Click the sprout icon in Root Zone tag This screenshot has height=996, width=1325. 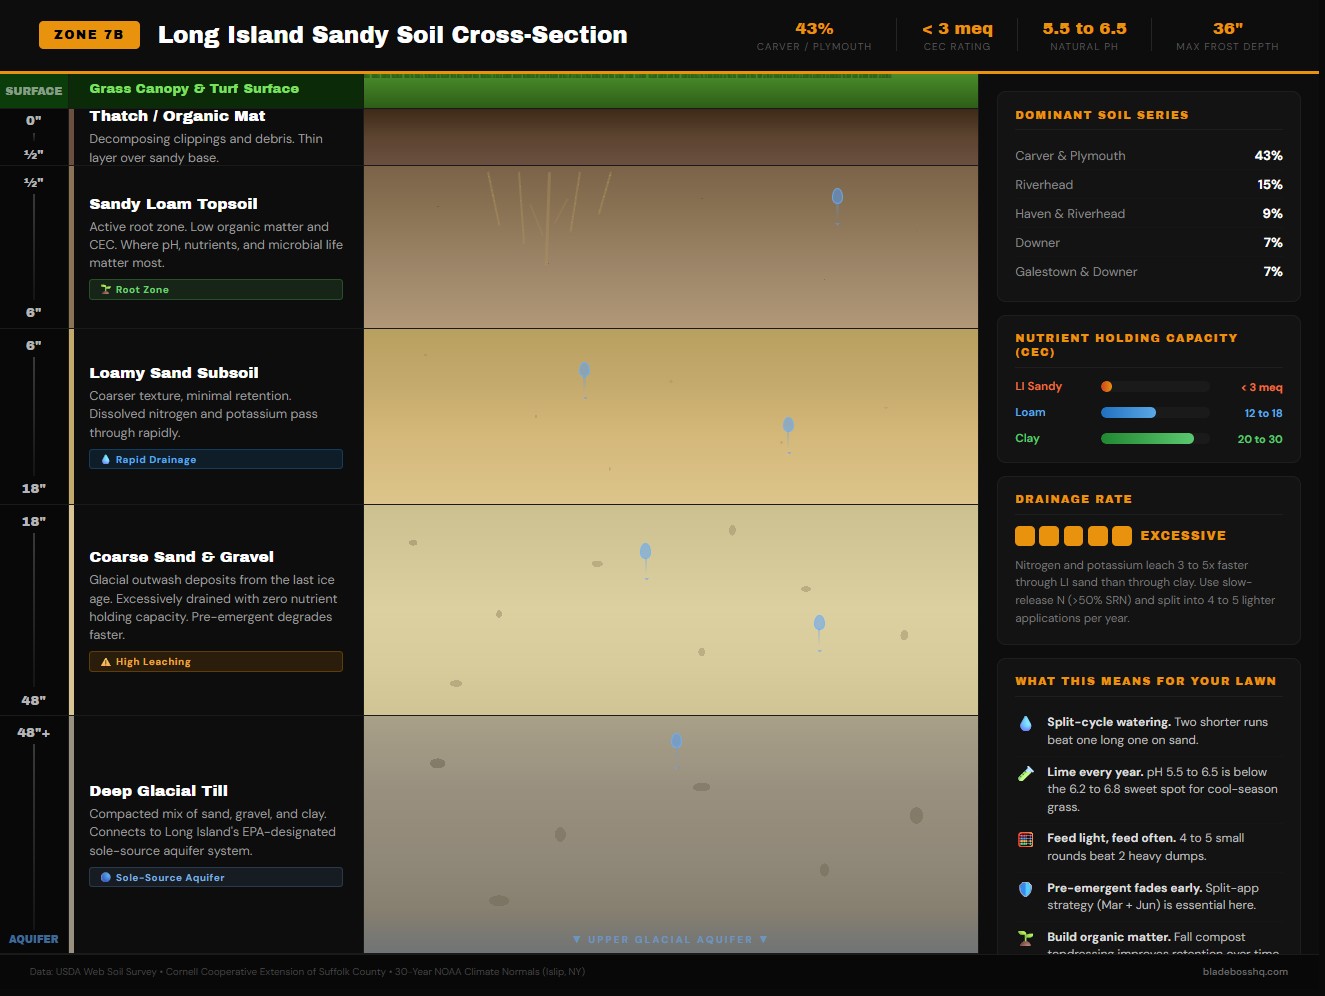[x=106, y=290]
